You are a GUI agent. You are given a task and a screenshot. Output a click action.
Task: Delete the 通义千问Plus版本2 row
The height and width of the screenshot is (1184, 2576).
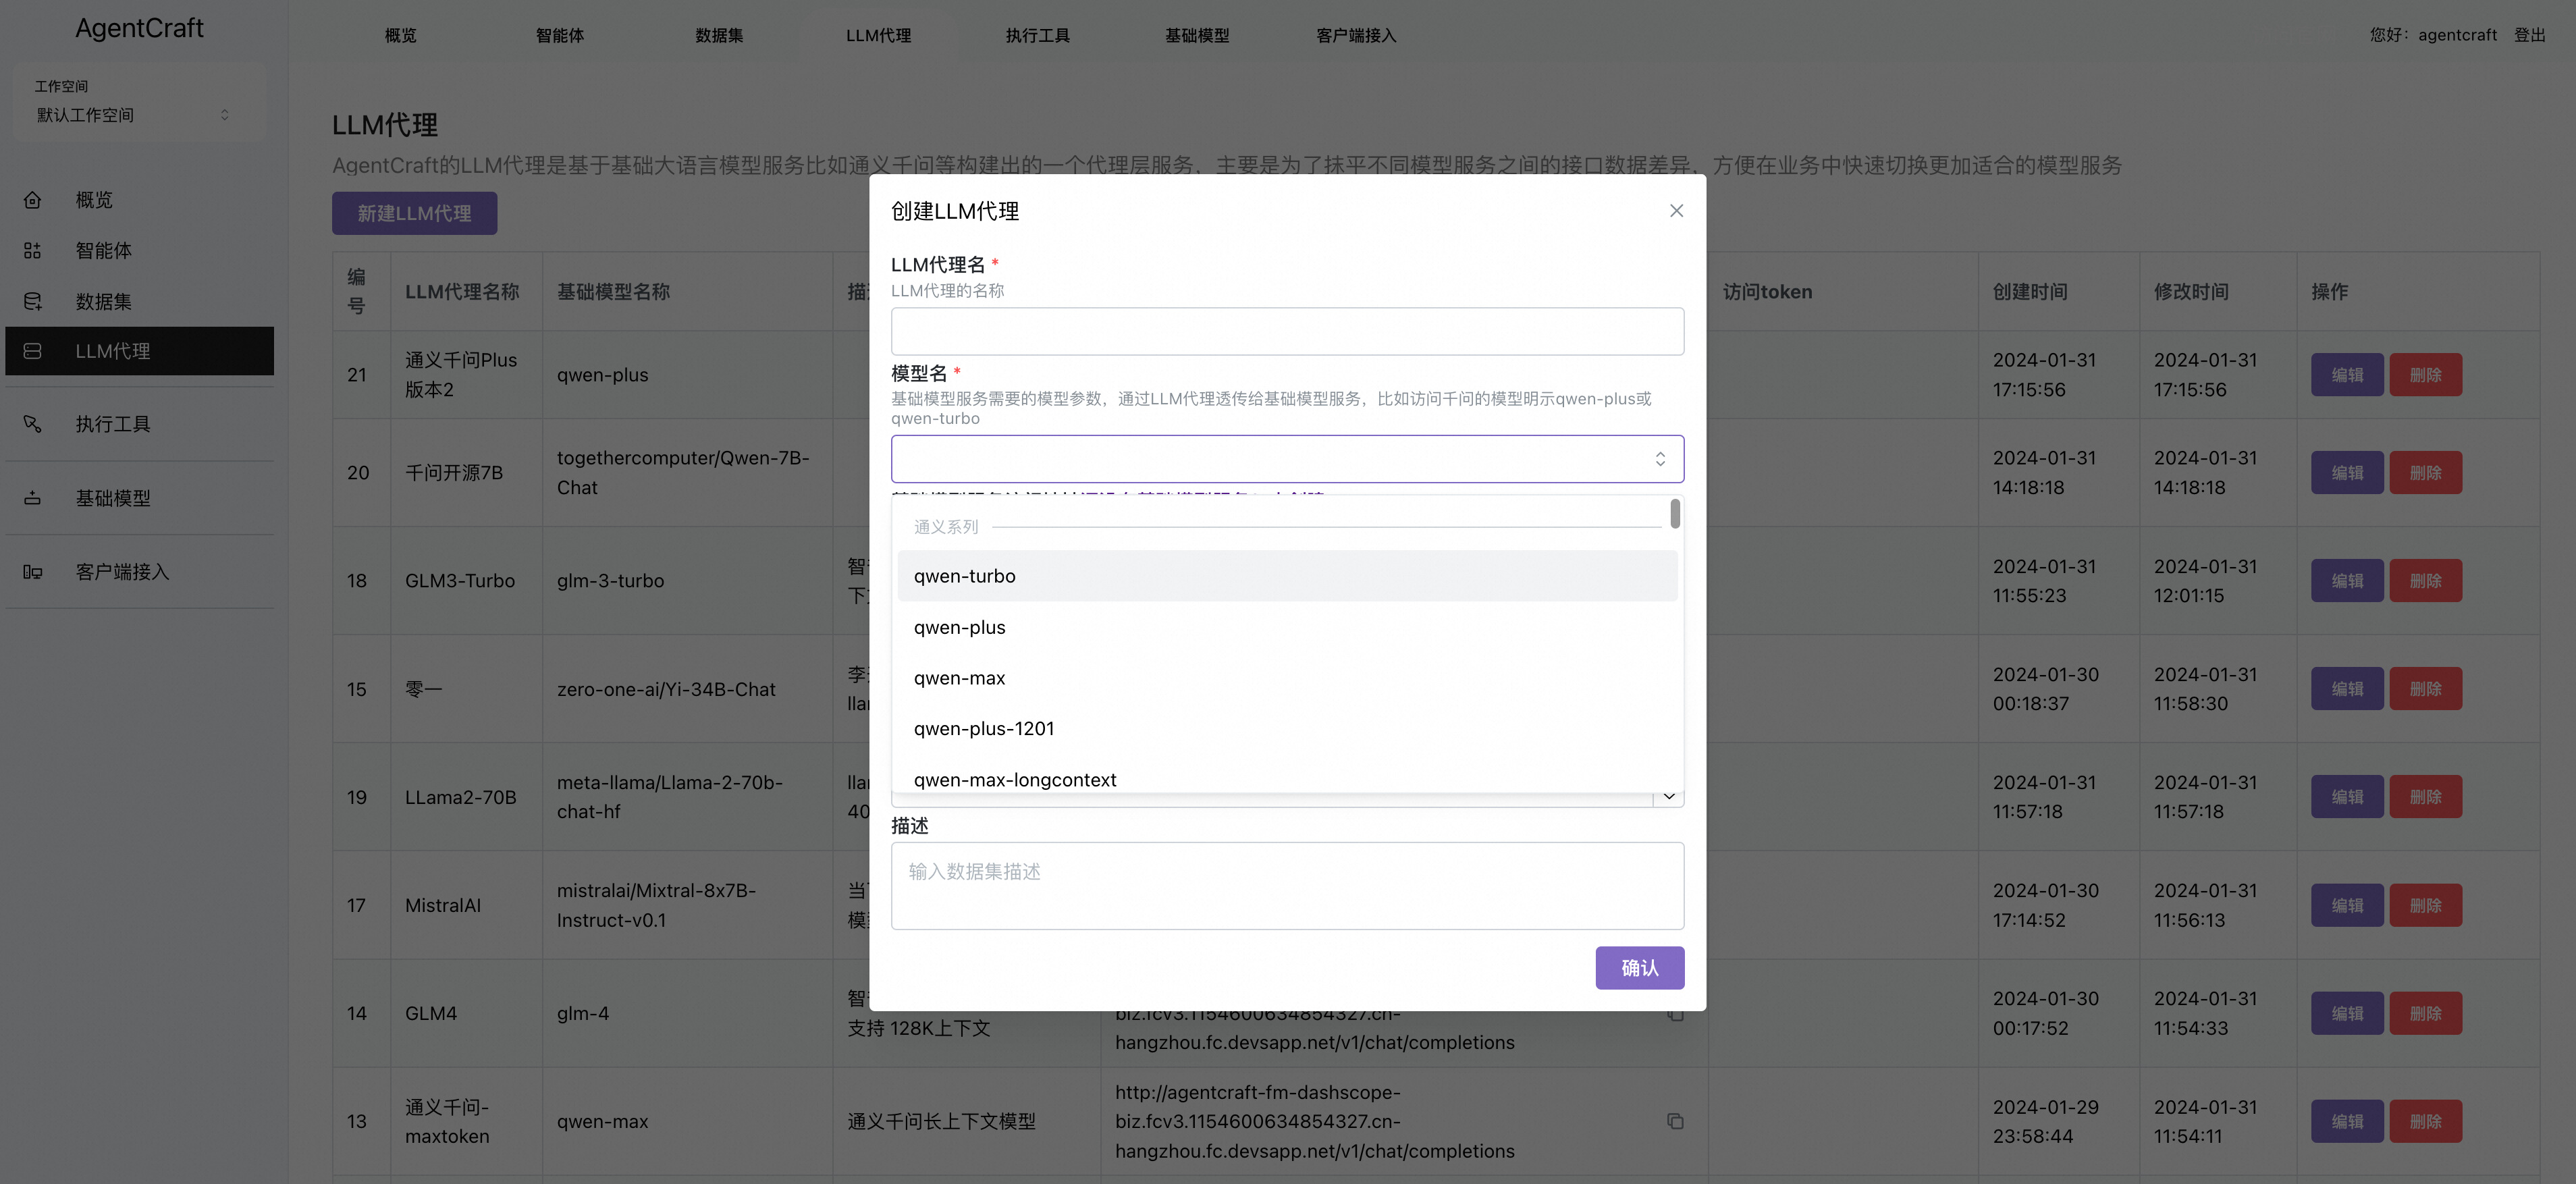pyautogui.click(x=2425, y=375)
